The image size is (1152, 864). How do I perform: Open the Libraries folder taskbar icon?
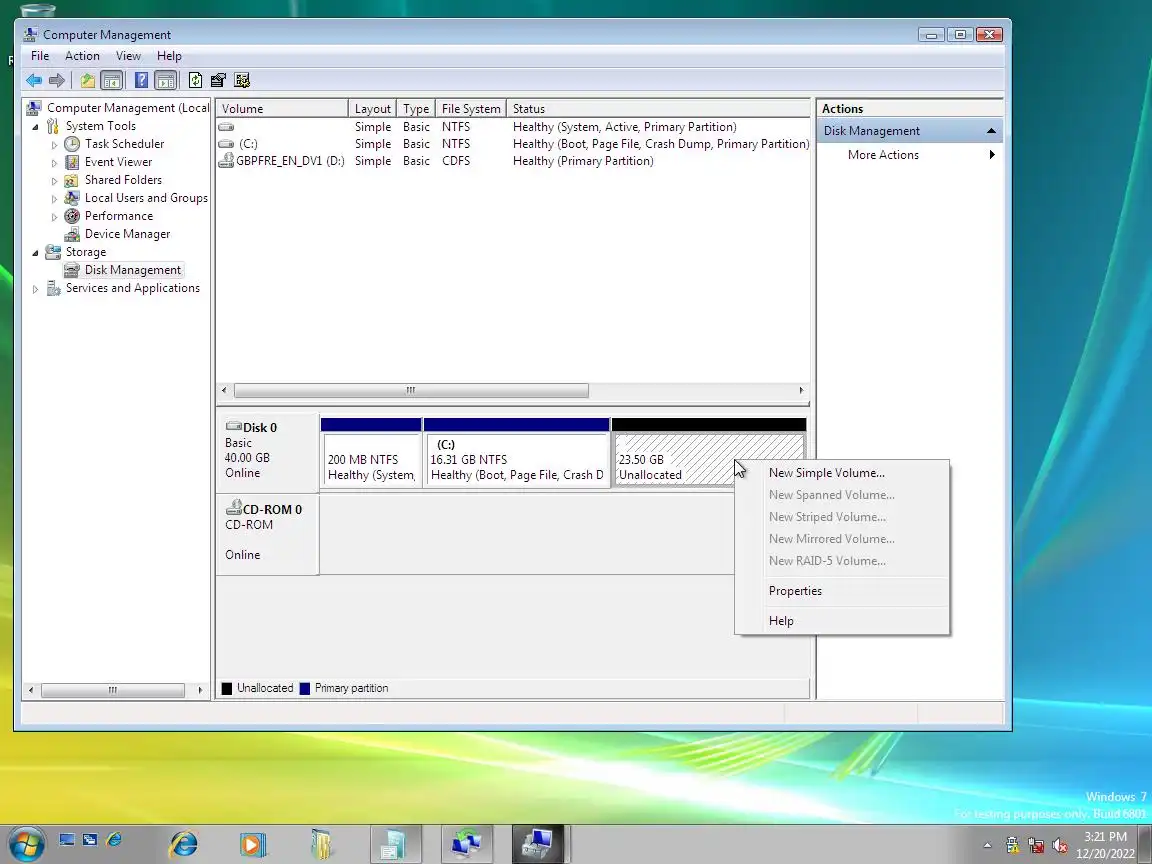321,844
